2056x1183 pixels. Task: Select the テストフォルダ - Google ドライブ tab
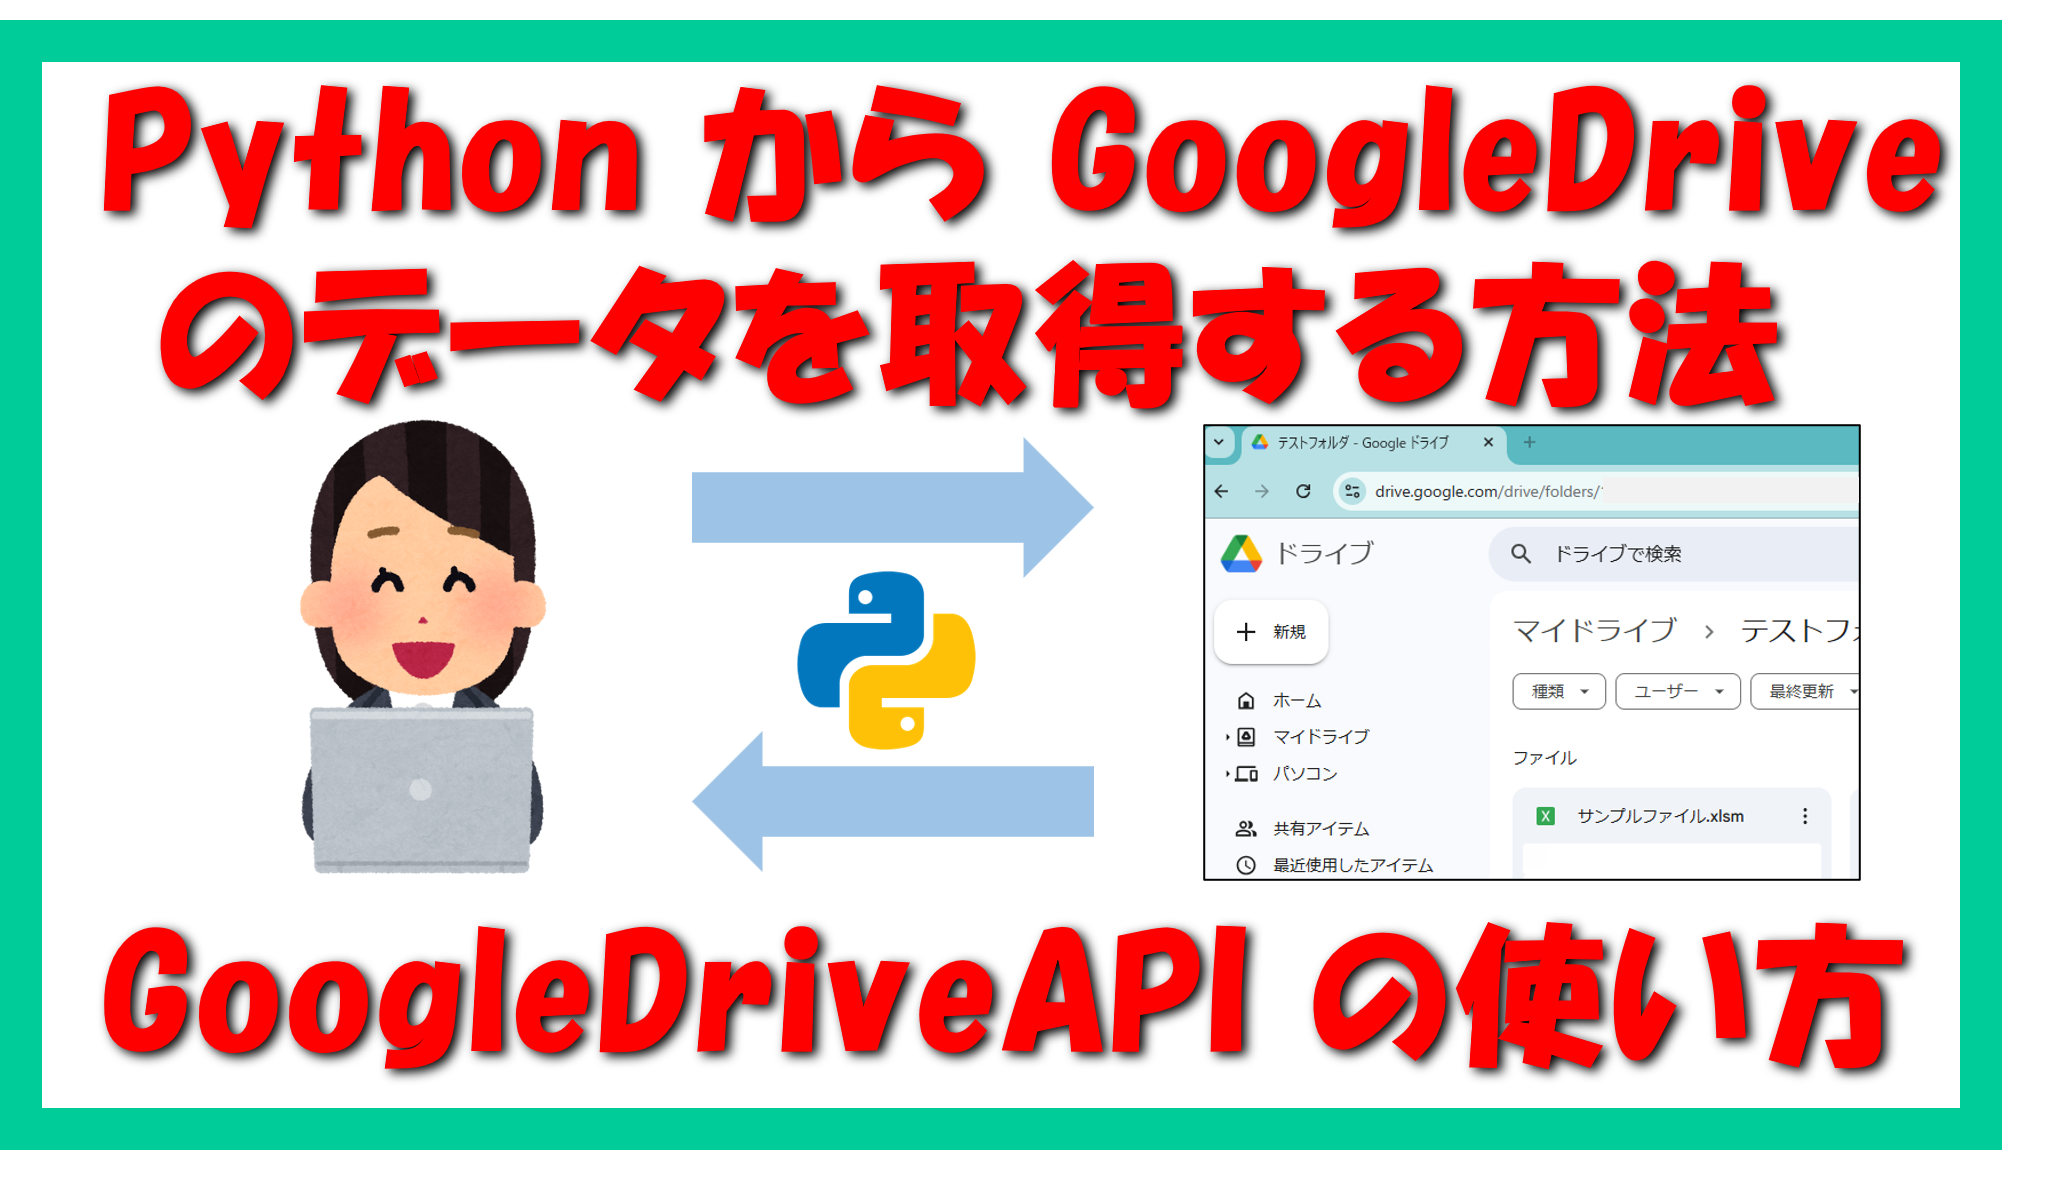(1375, 443)
